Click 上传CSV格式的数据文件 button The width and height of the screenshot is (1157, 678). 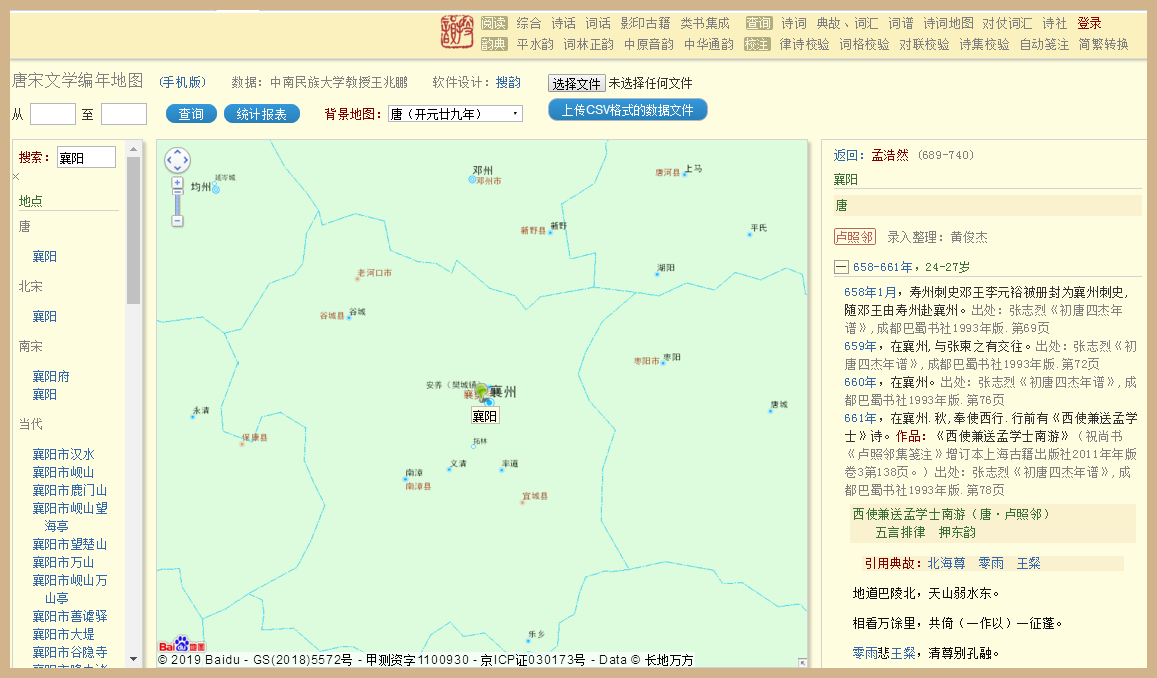pos(627,111)
